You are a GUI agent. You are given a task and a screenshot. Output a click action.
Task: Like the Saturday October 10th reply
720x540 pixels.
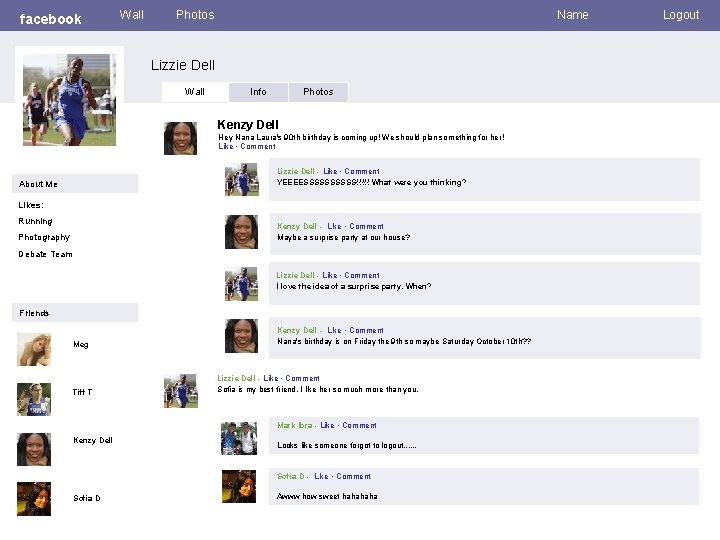334,330
